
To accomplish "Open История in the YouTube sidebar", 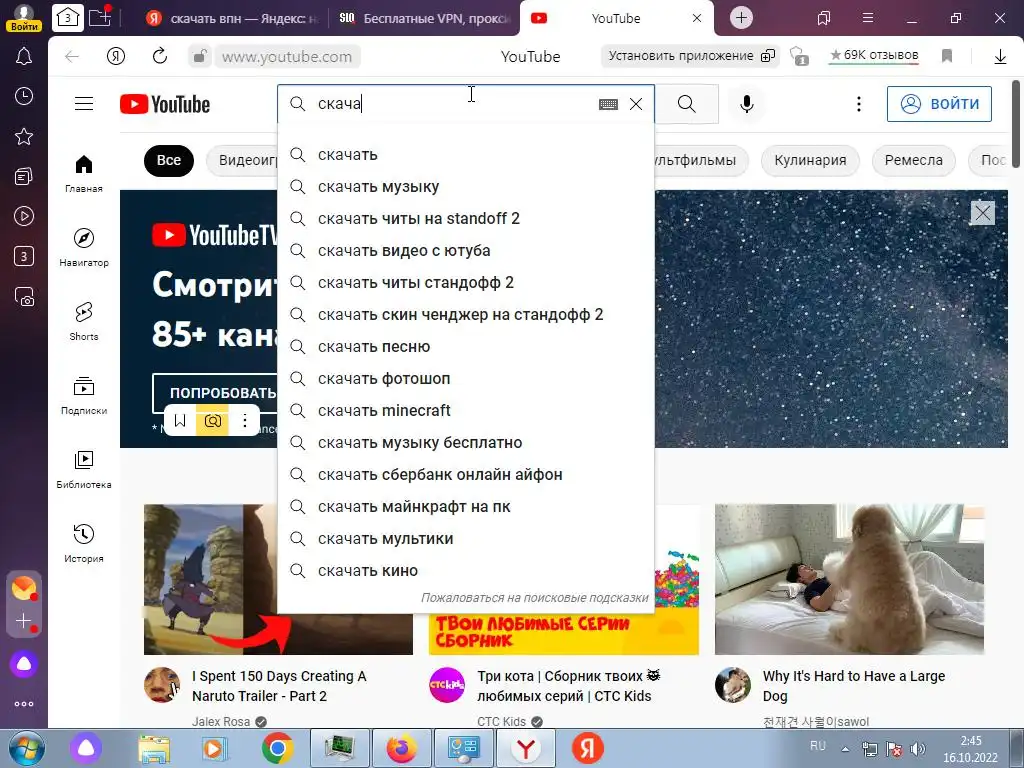I will tap(84, 543).
